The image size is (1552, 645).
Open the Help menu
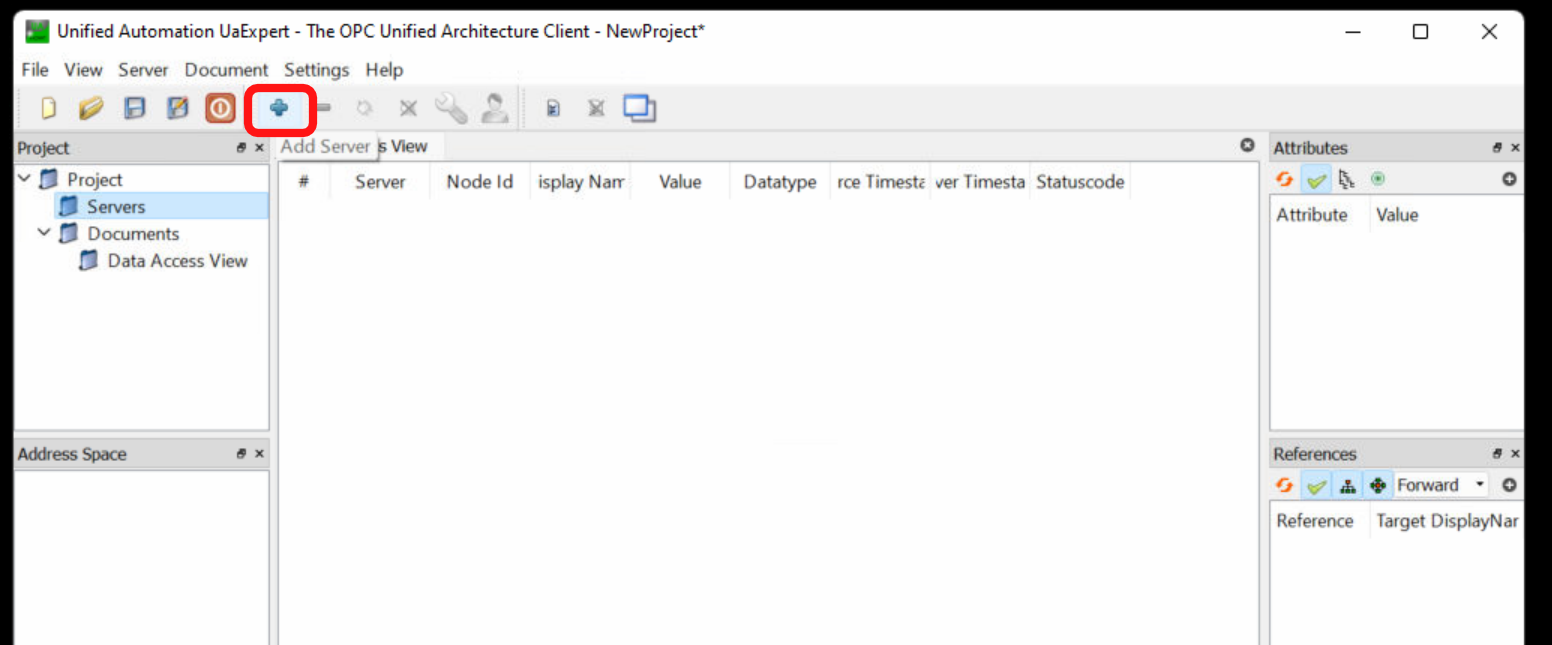coord(384,70)
